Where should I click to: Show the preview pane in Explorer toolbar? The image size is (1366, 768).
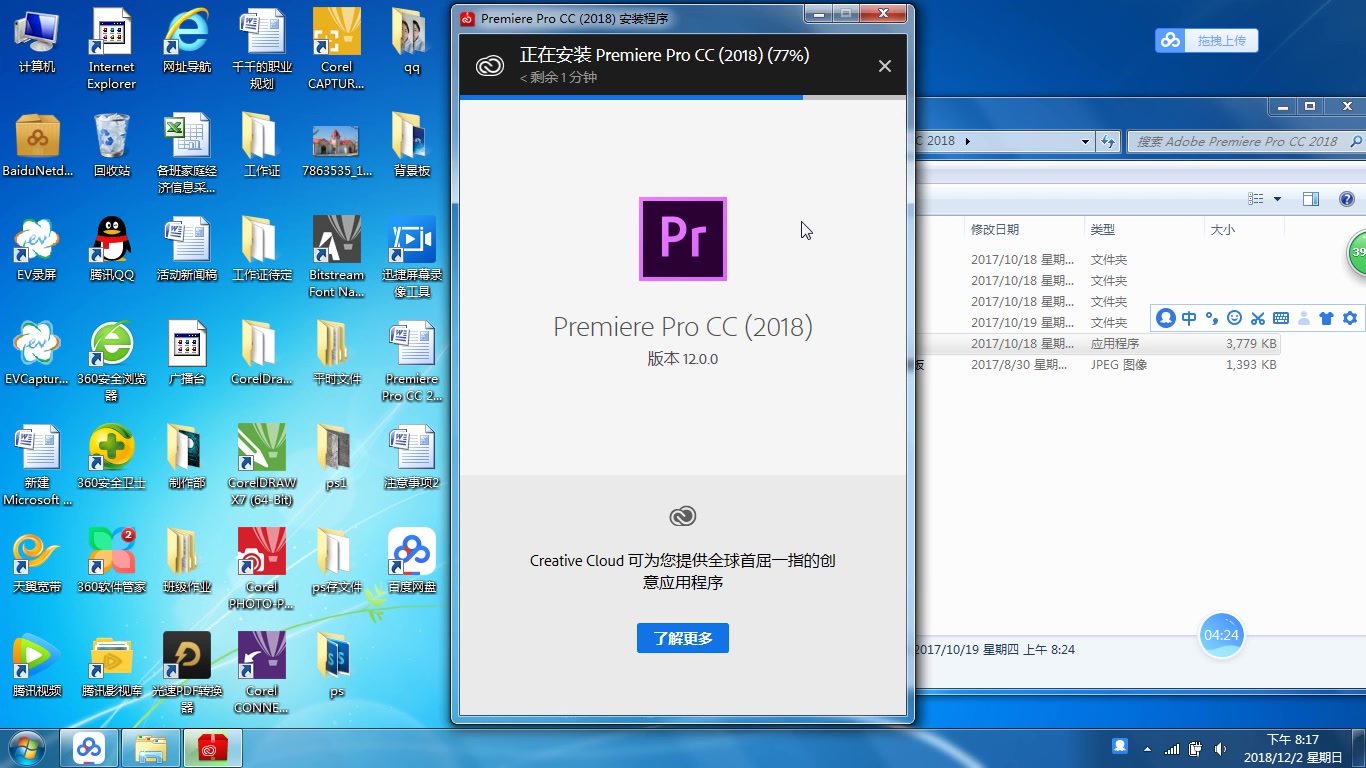[1311, 199]
